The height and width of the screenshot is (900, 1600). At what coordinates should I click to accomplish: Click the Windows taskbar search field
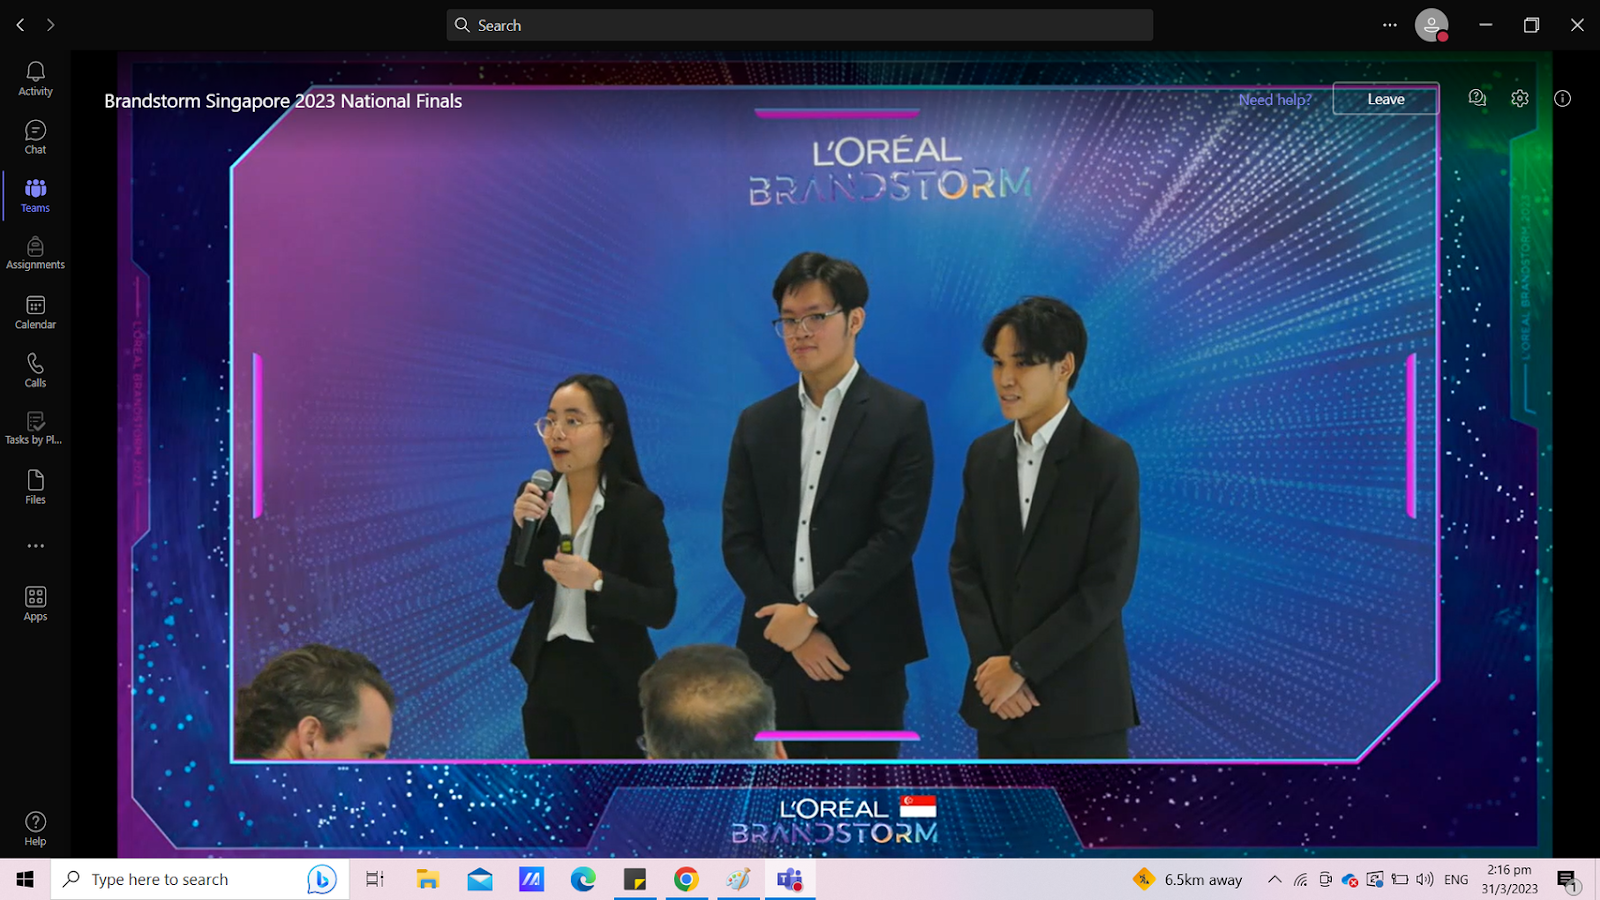point(200,879)
